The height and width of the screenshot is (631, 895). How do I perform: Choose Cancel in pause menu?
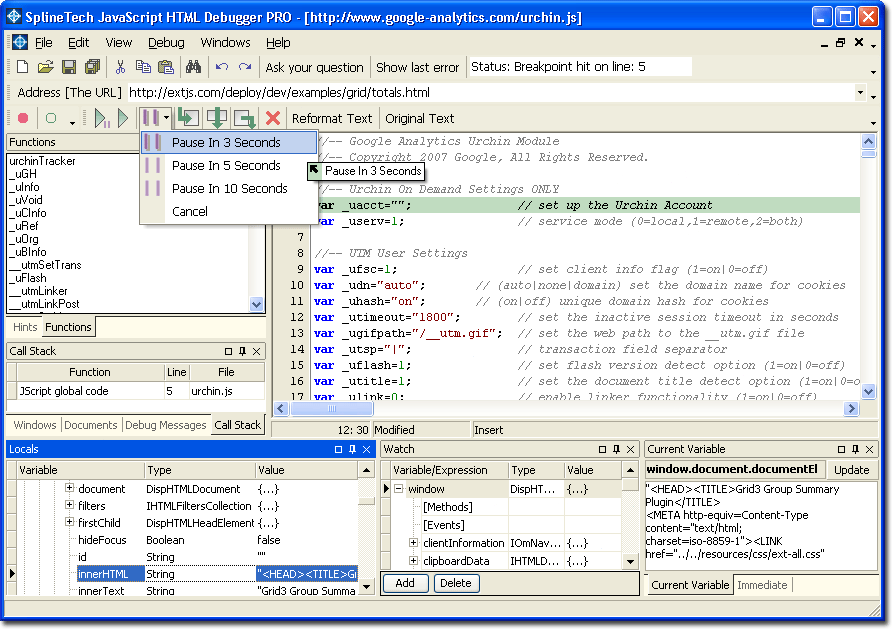tap(228, 212)
